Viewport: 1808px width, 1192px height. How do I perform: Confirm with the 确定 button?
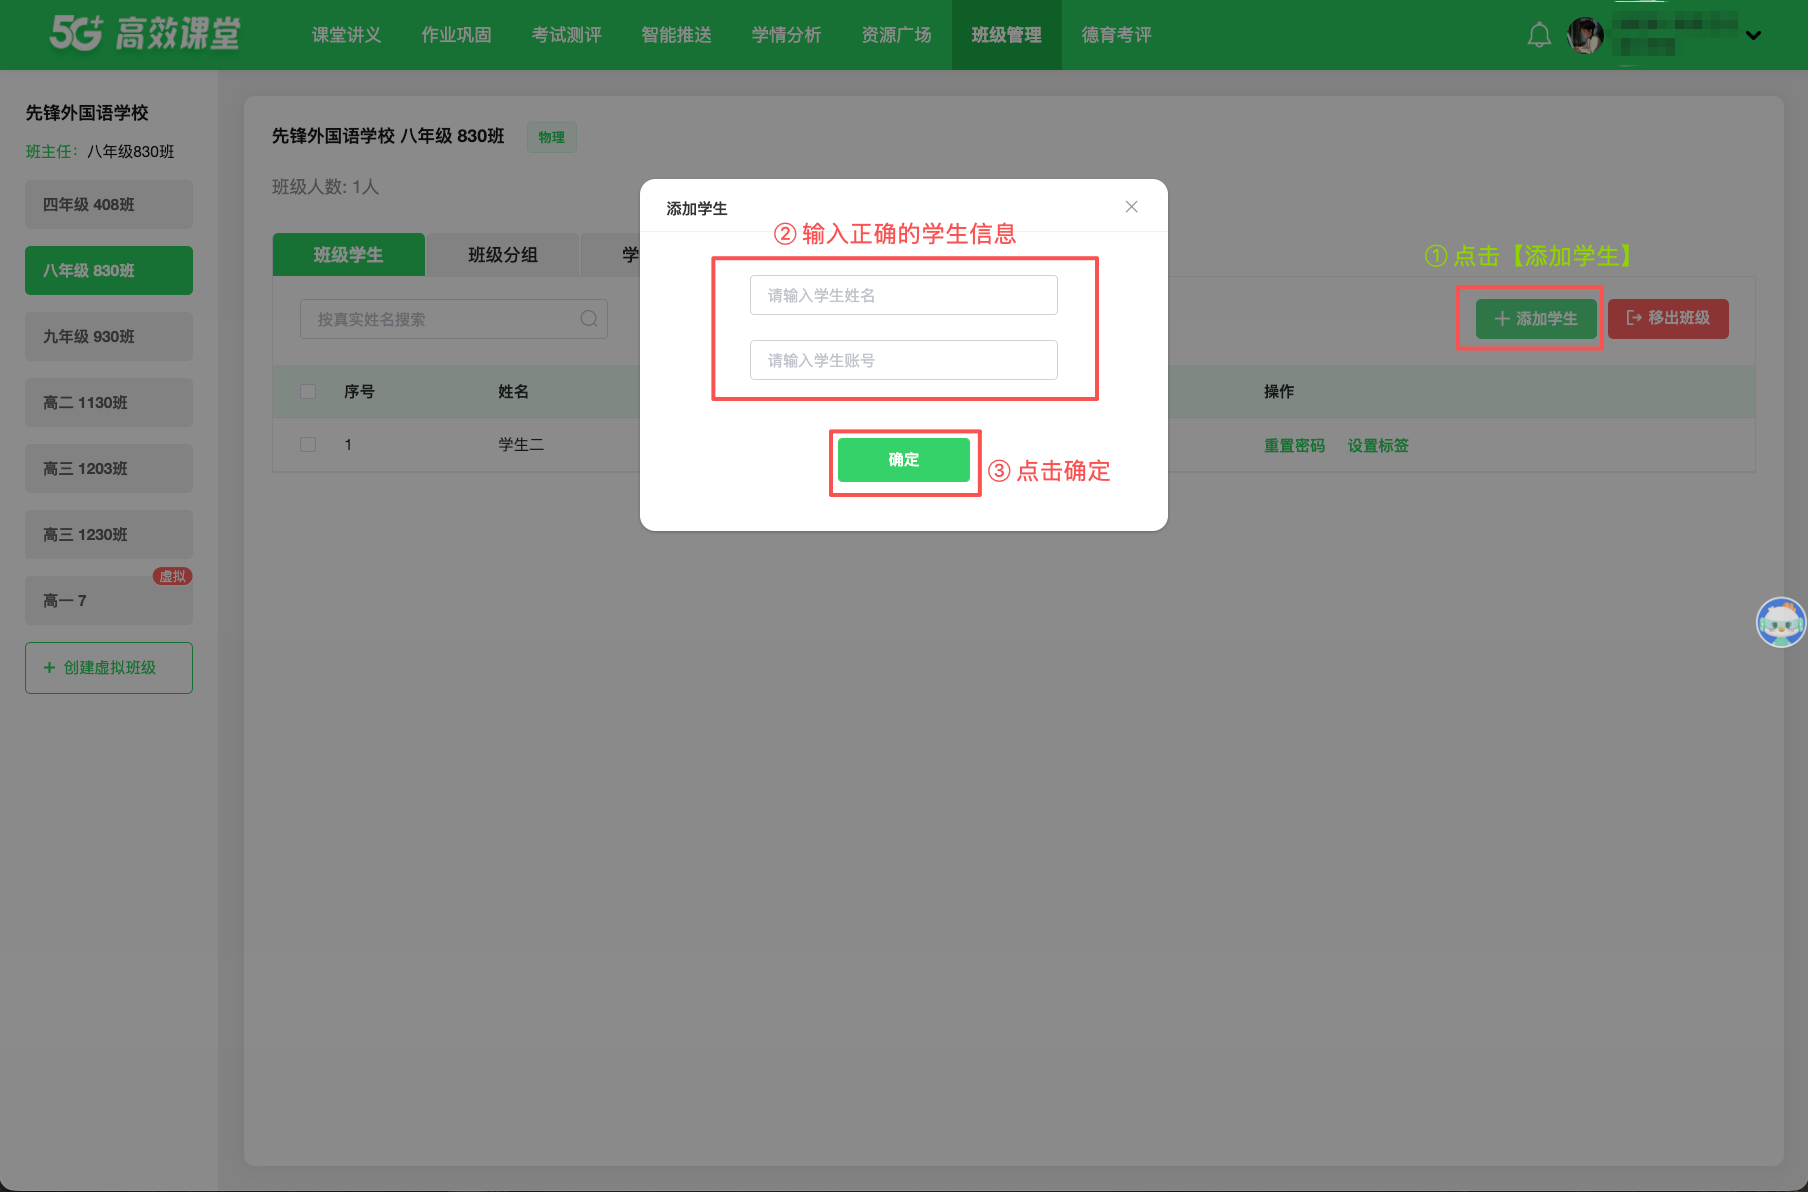903,460
